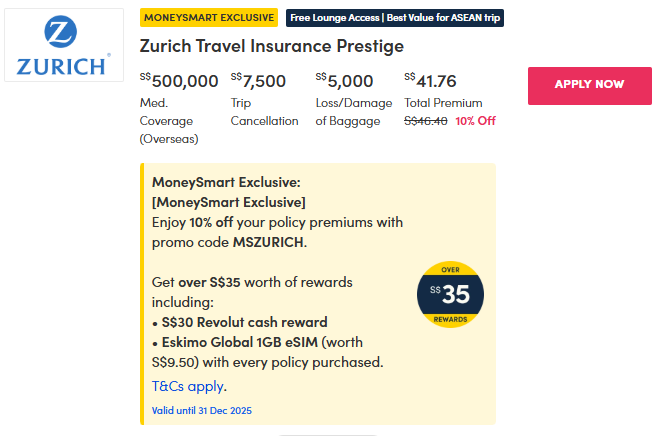Click the MSZURICH promo code text
Image resolution: width=657 pixels, height=436 pixels.
tap(269, 242)
